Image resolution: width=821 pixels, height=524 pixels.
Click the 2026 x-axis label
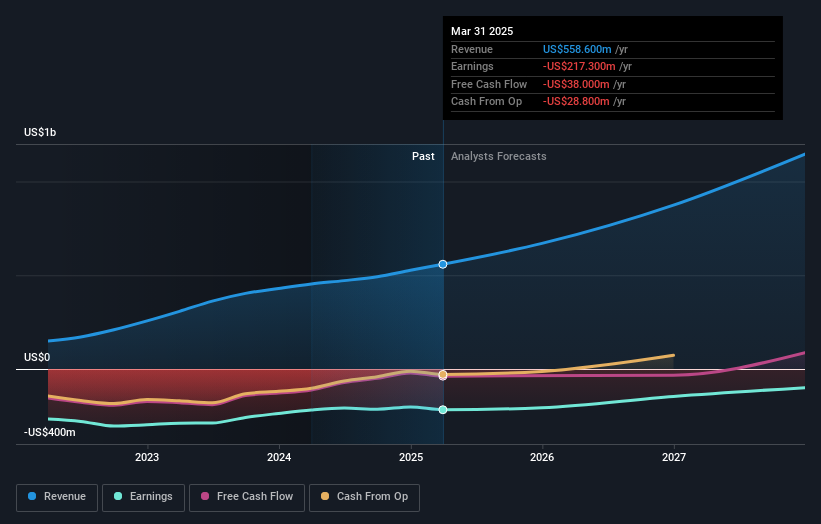pos(542,457)
